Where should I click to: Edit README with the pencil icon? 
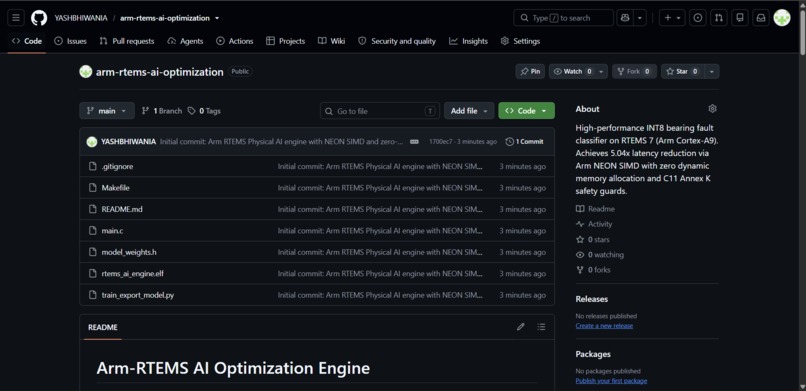point(521,327)
